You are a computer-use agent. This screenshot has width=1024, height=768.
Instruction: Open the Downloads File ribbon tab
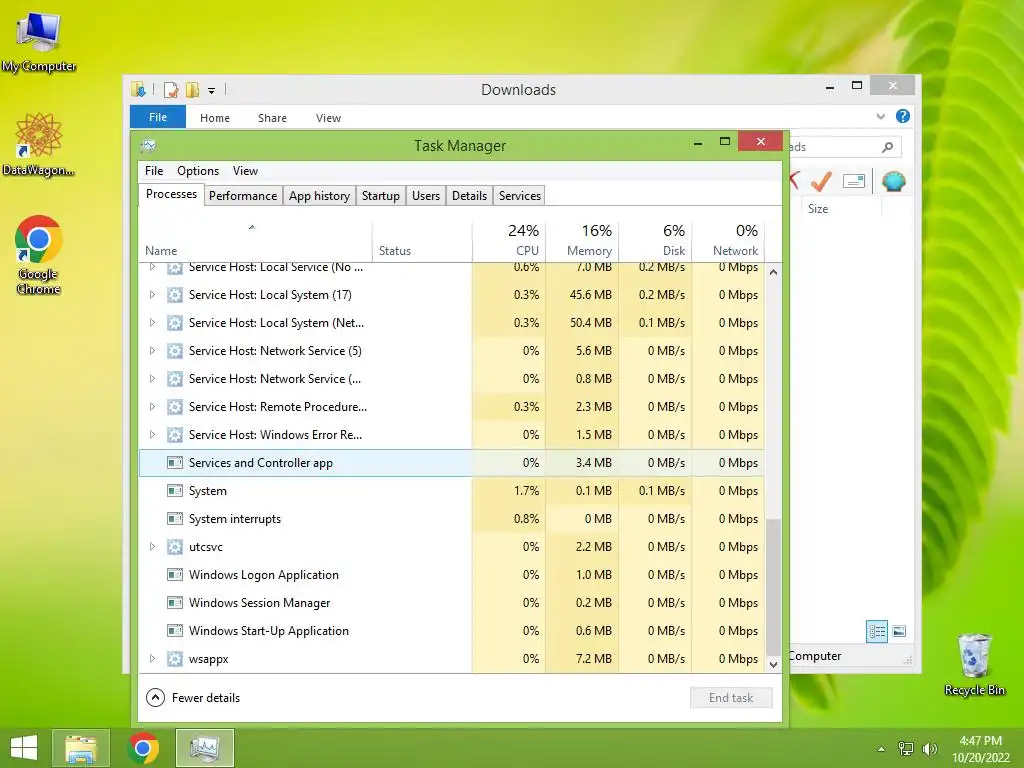point(158,118)
